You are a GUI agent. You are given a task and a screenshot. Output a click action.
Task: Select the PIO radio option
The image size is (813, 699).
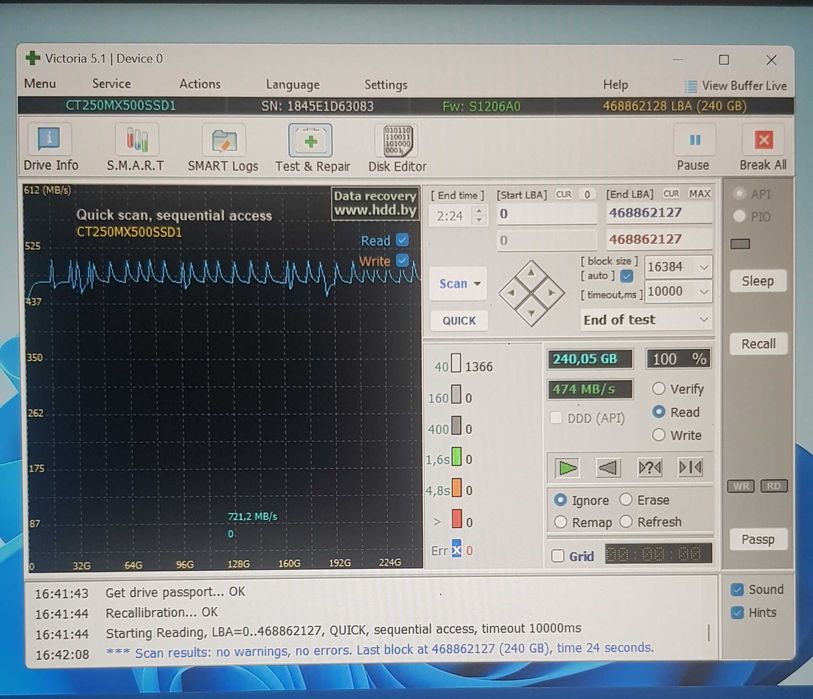coord(739,216)
